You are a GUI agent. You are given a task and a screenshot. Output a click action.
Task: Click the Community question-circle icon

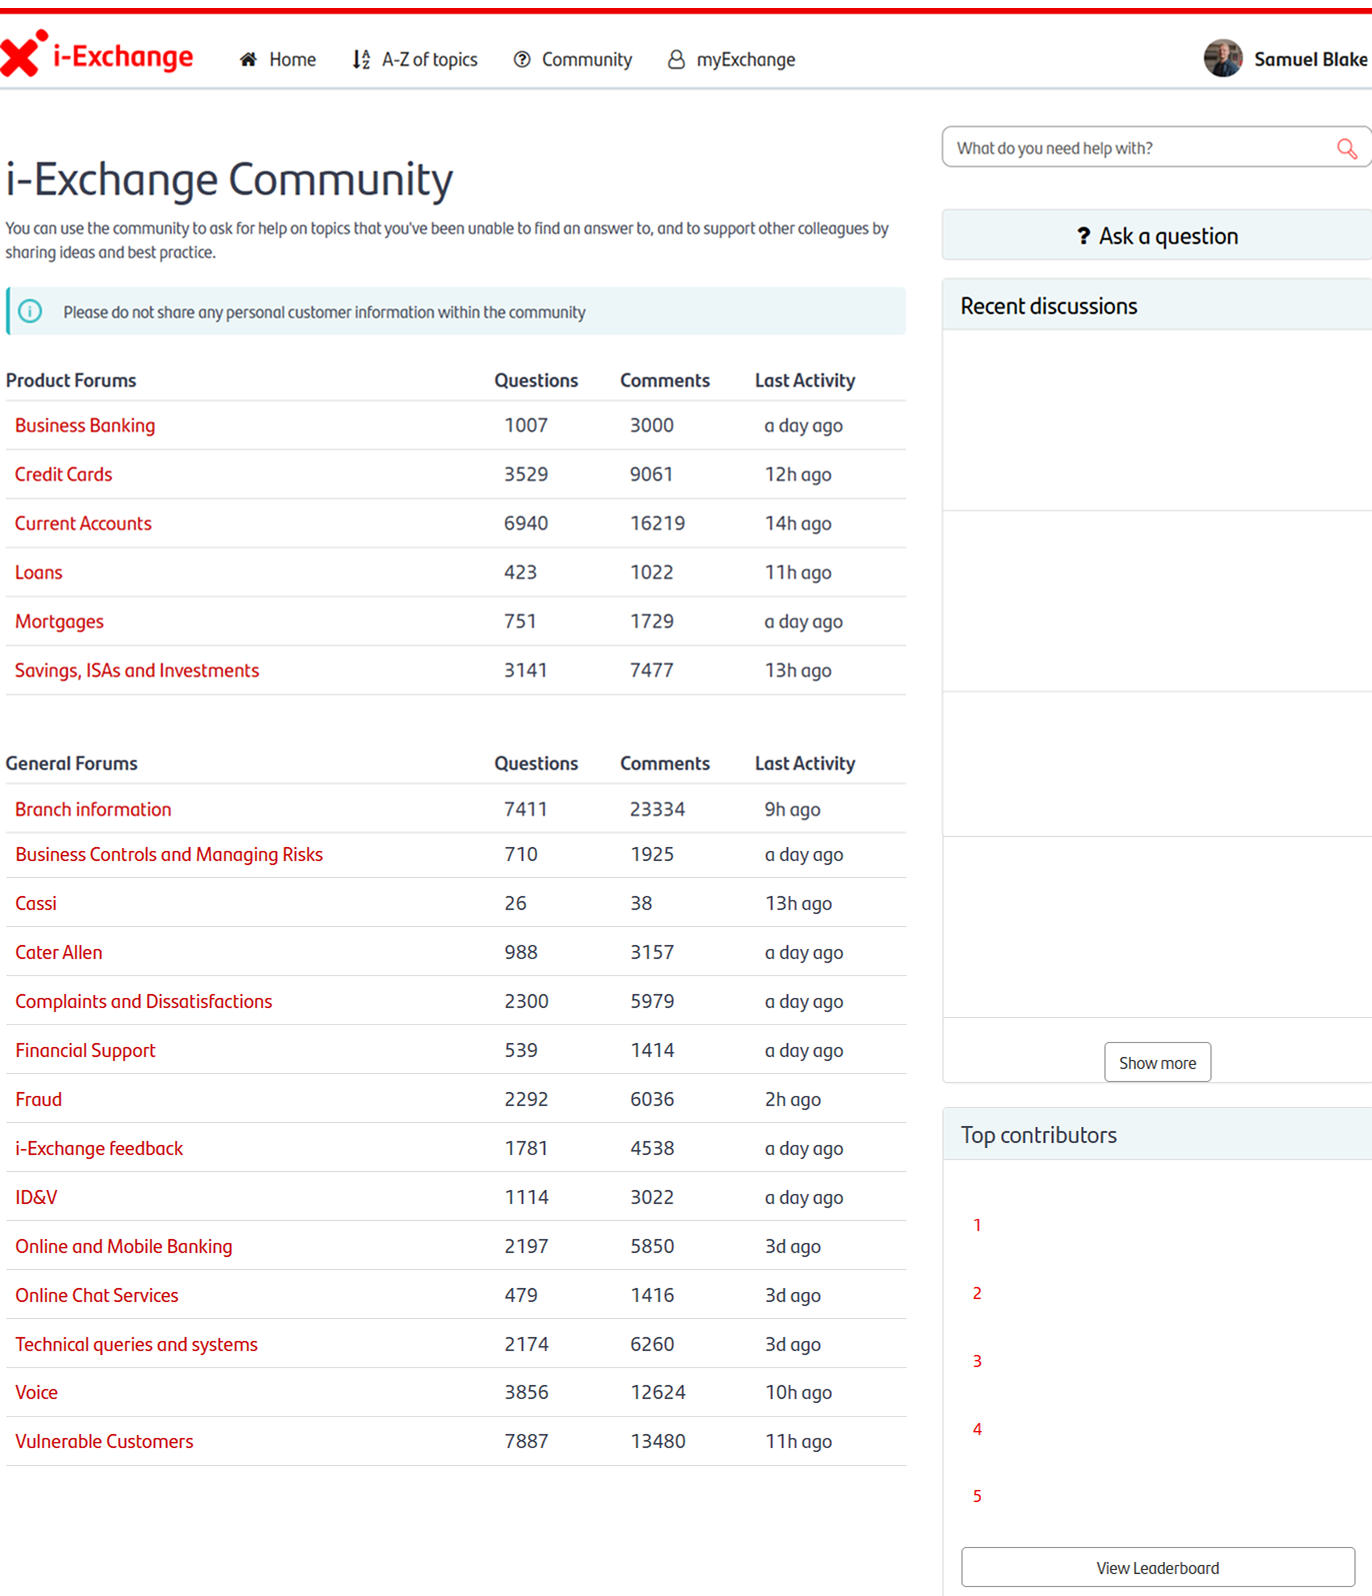[522, 60]
